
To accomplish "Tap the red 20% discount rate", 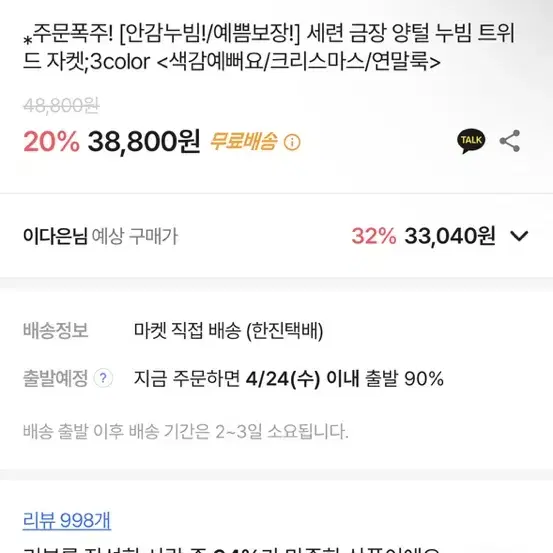I will [x=51, y=141].
